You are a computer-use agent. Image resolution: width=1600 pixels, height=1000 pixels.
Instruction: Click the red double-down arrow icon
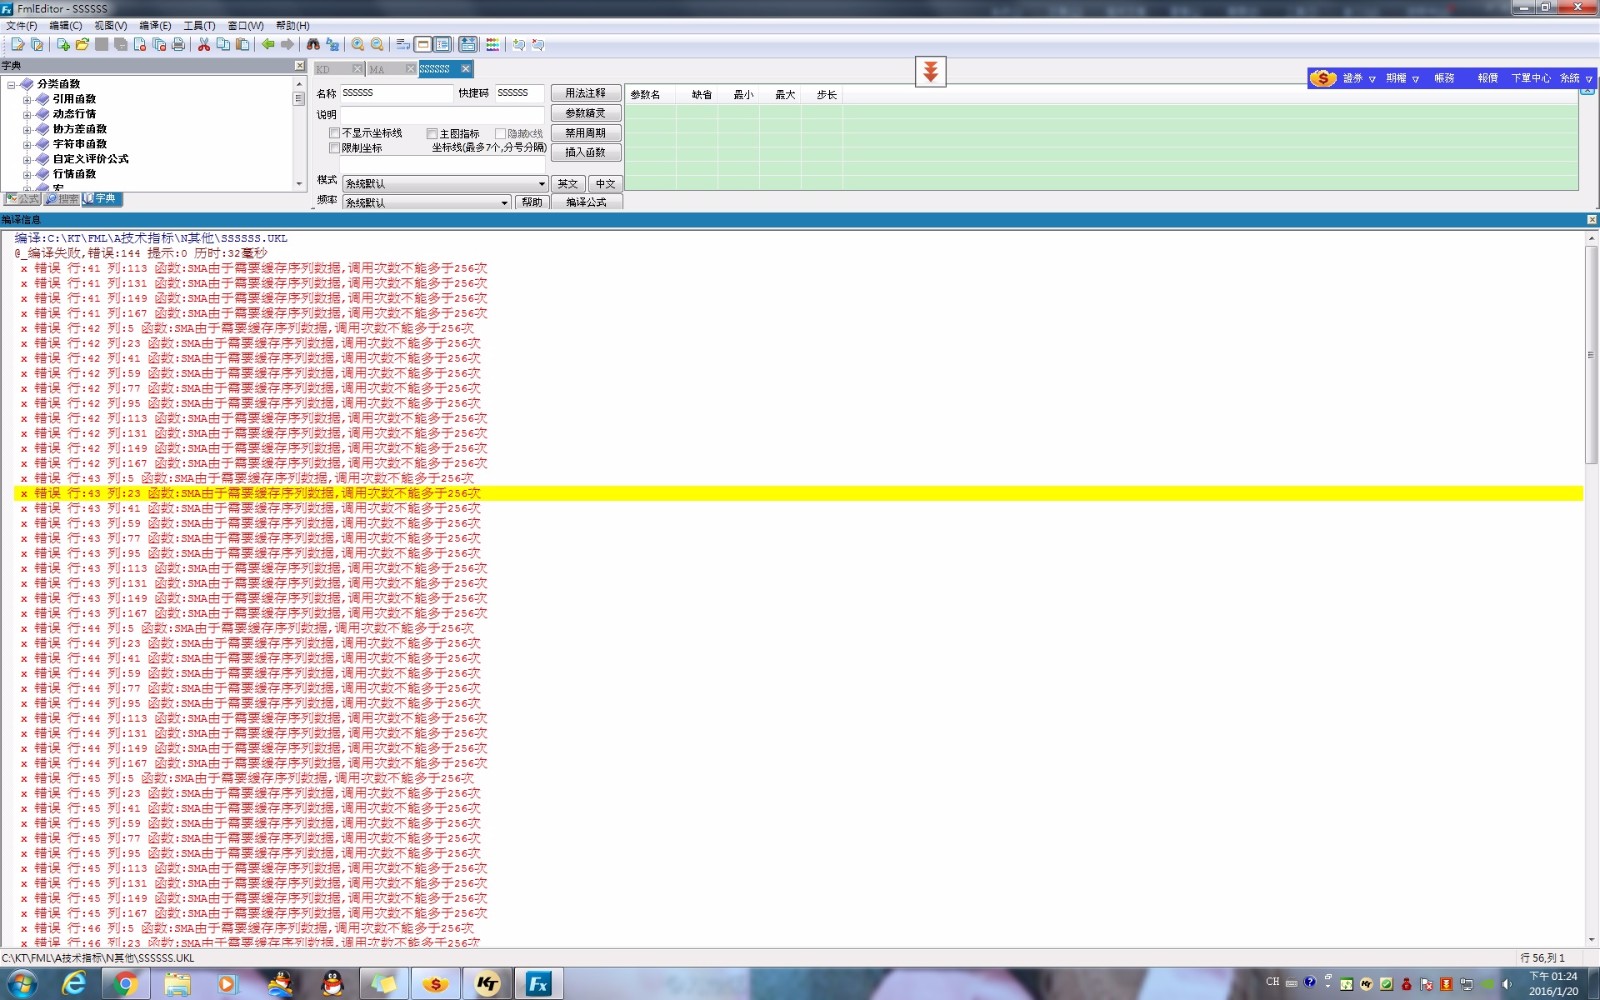pos(930,71)
